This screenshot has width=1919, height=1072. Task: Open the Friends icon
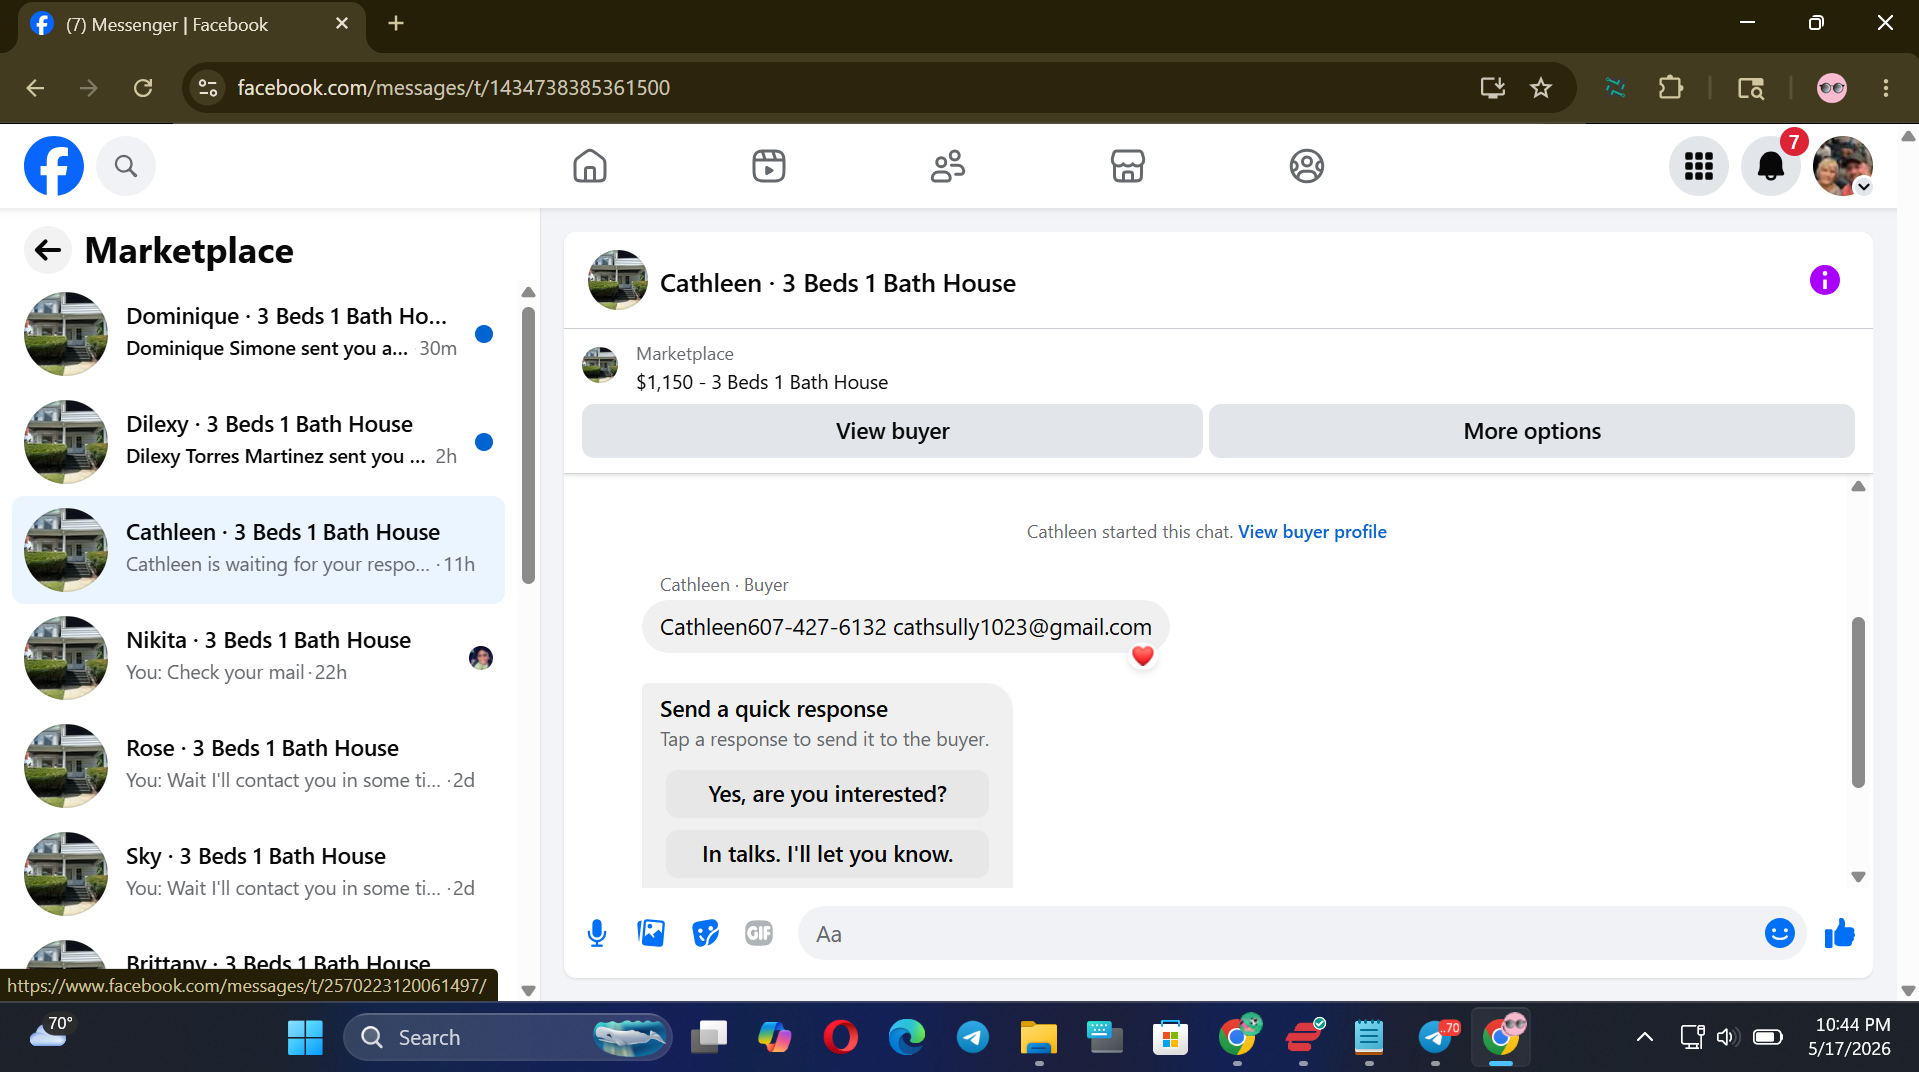[x=948, y=166]
